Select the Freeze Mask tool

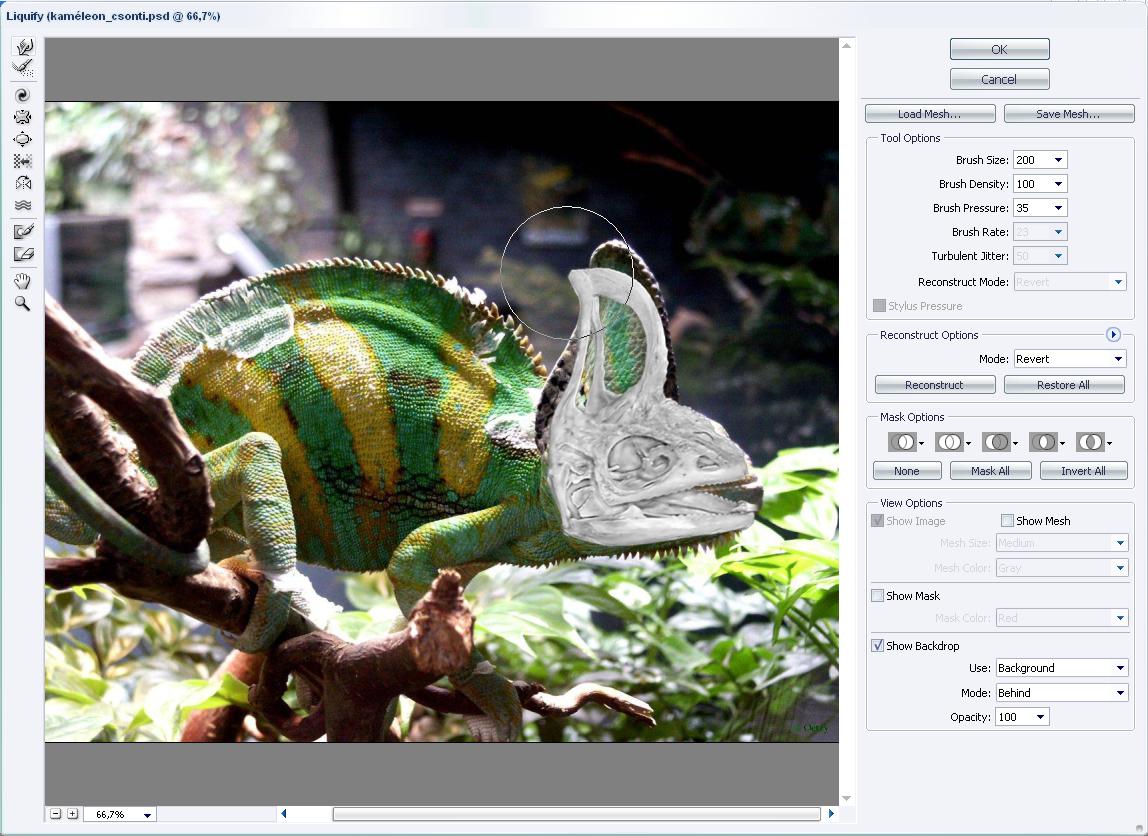23,231
